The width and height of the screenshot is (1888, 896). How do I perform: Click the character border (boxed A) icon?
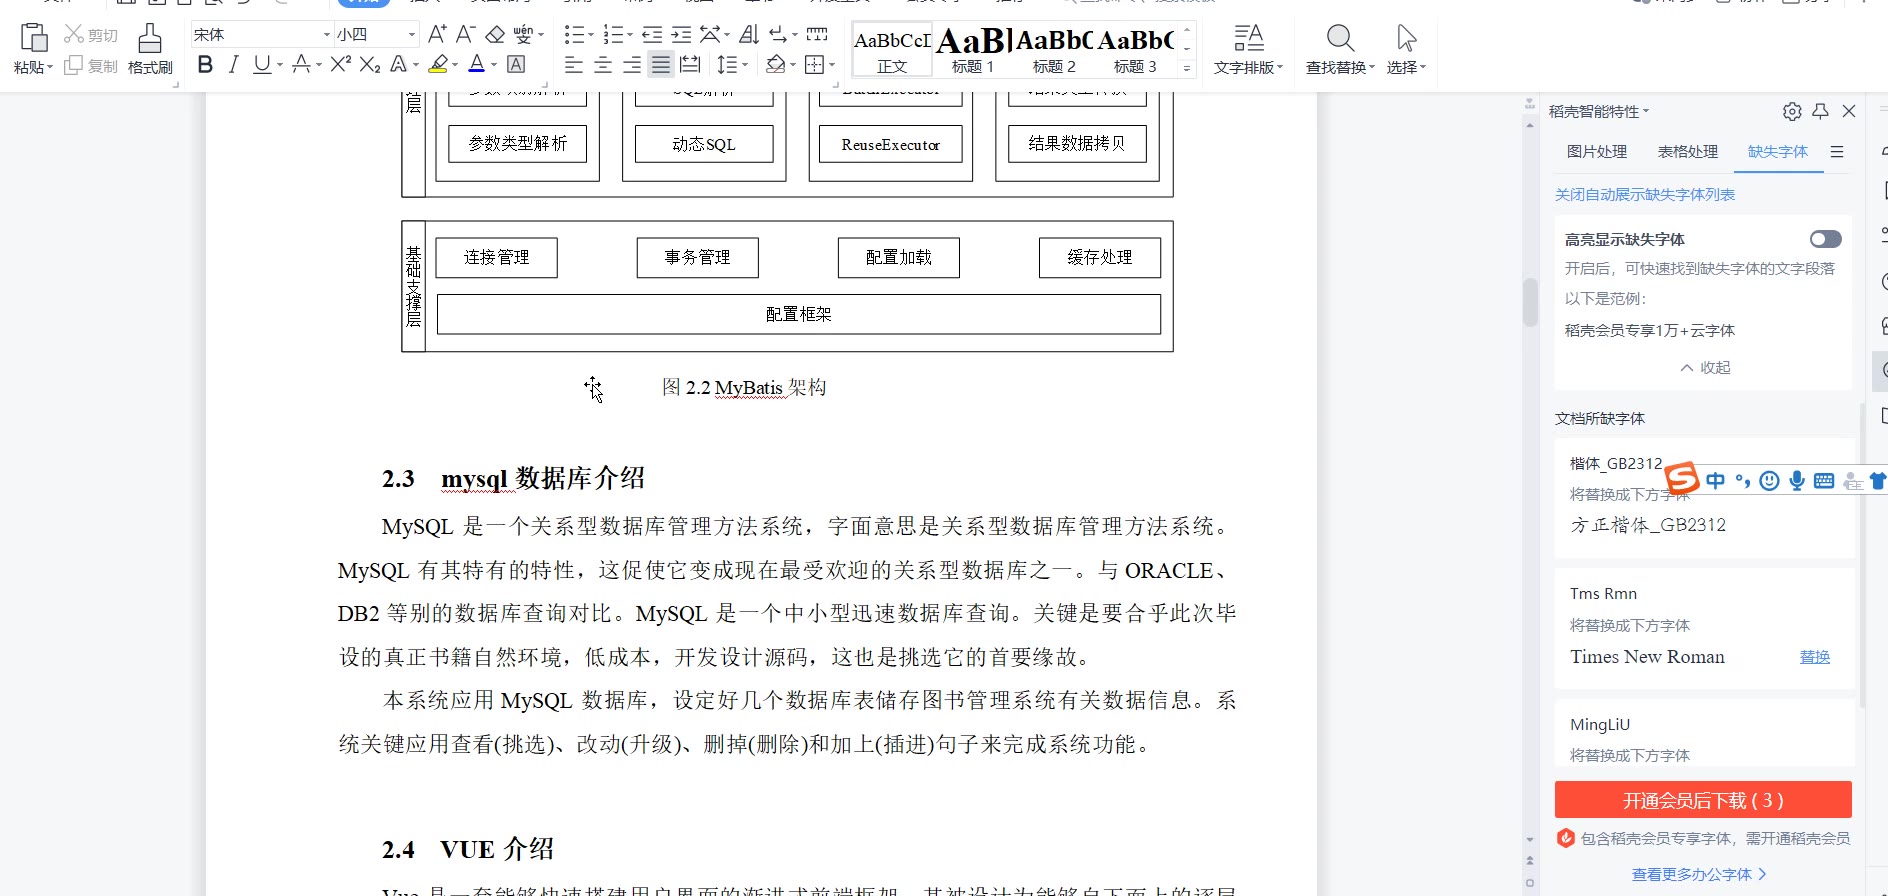[516, 65]
